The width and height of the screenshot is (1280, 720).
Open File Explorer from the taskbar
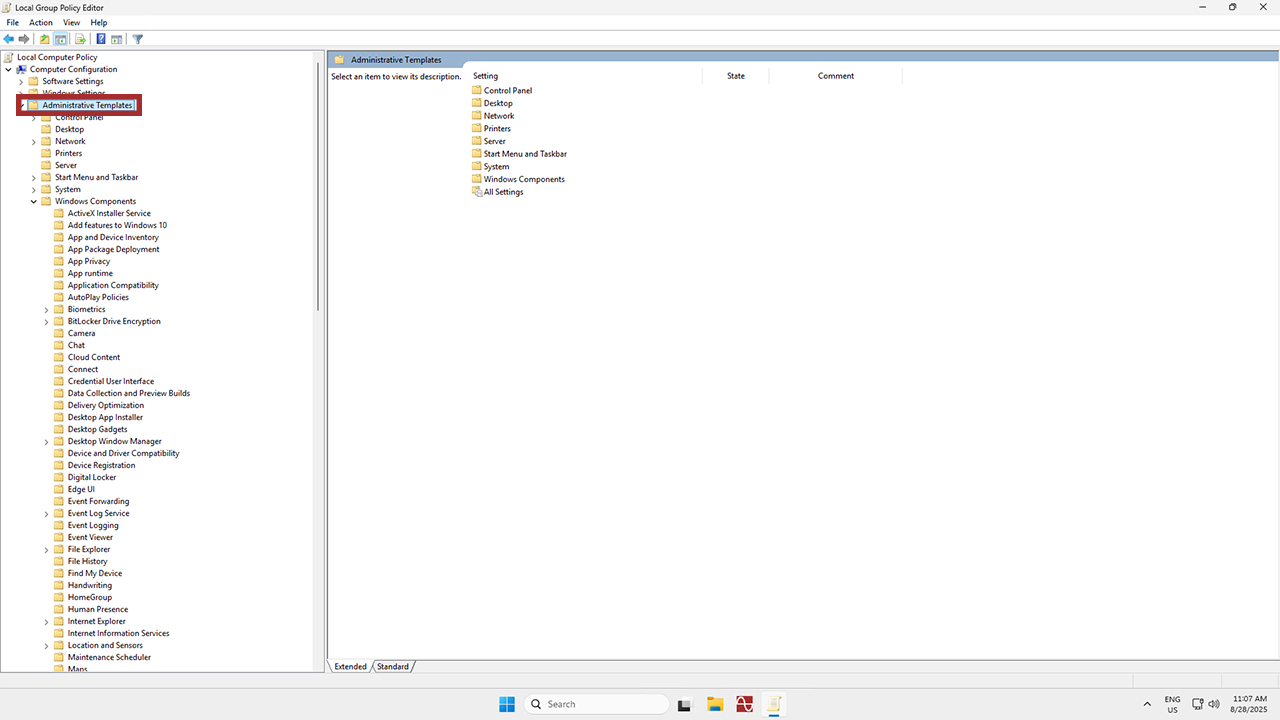click(x=715, y=704)
